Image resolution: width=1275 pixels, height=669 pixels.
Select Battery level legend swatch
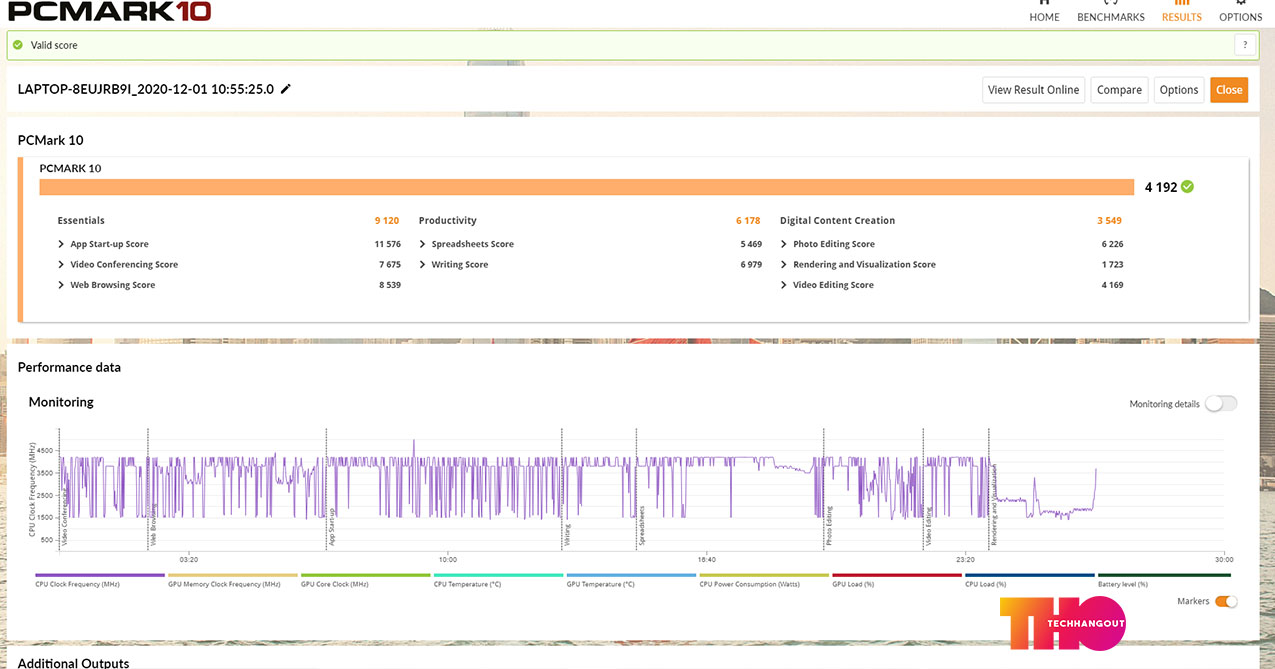pyautogui.click(x=1163, y=575)
